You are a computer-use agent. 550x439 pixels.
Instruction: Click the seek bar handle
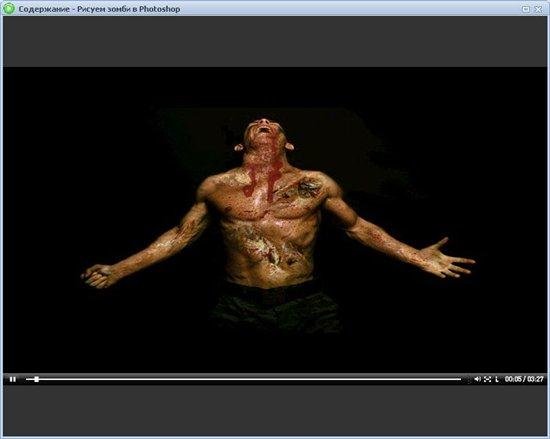[36, 379]
